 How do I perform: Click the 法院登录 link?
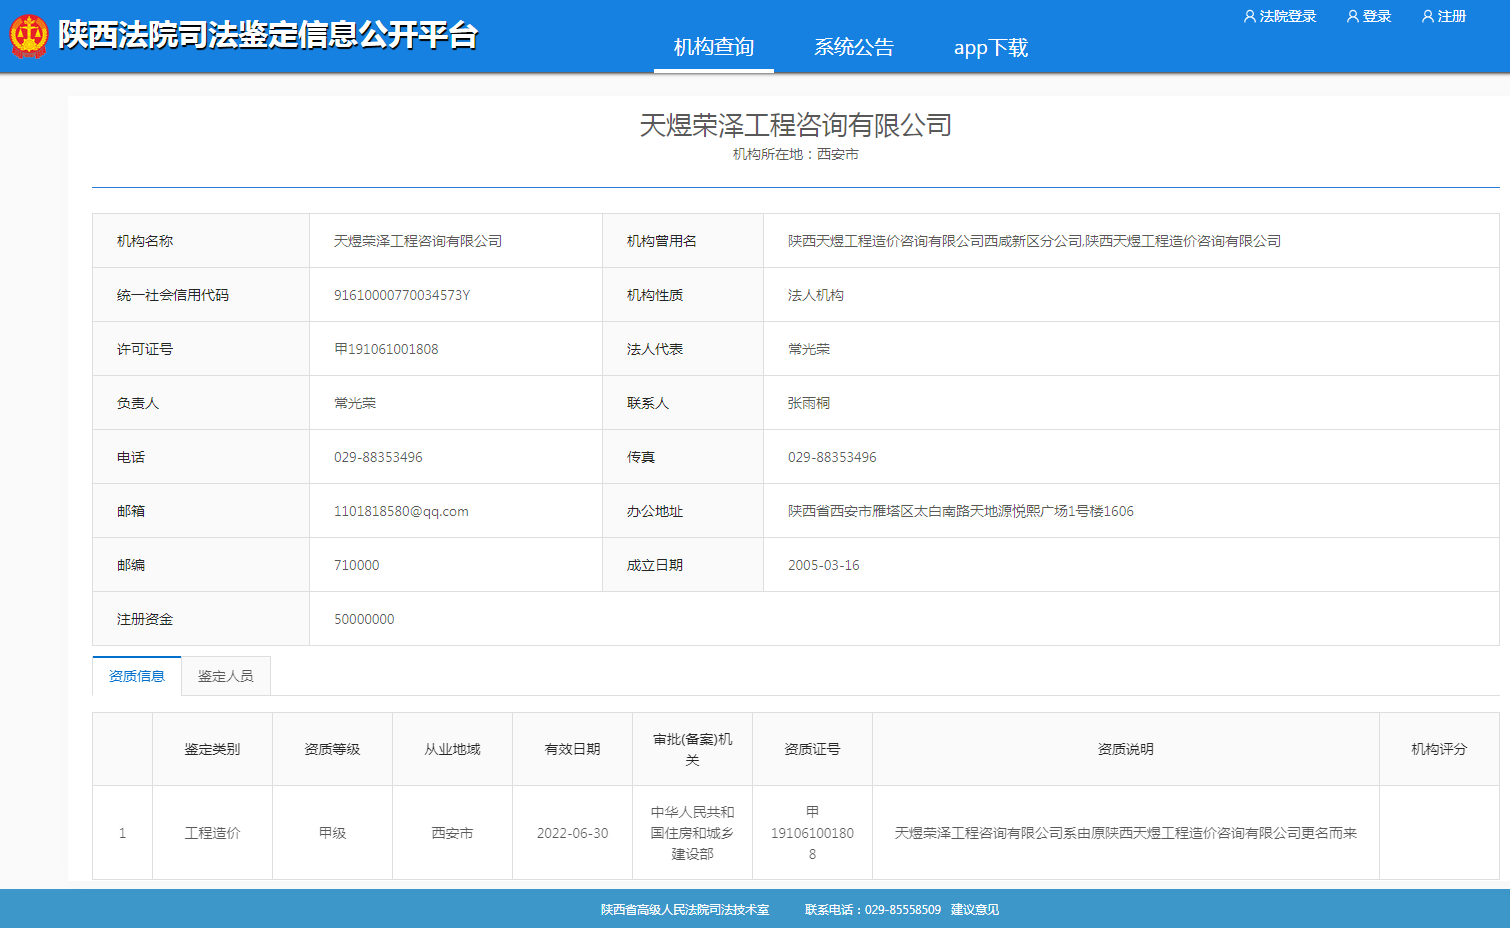click(1287, 16)
